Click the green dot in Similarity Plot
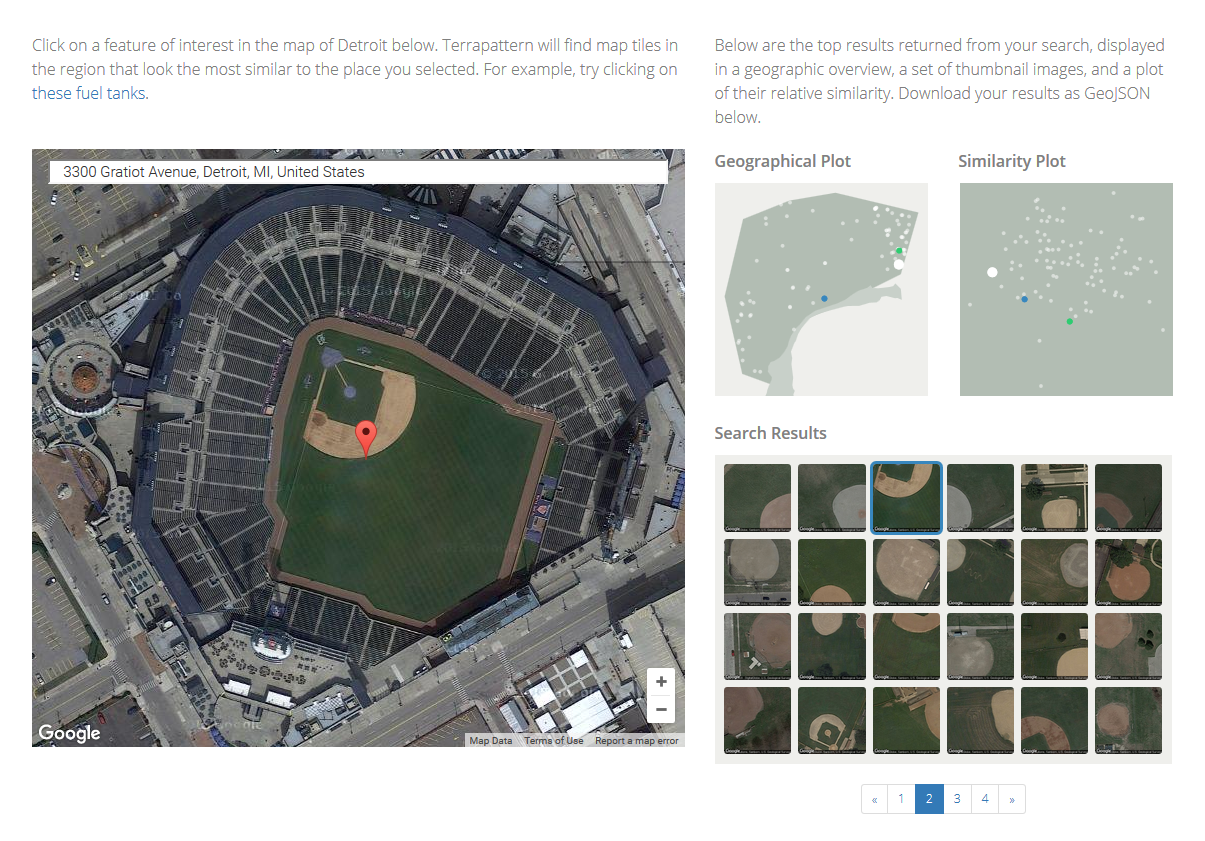The image size is (1205, 841). click(1069, 321)
